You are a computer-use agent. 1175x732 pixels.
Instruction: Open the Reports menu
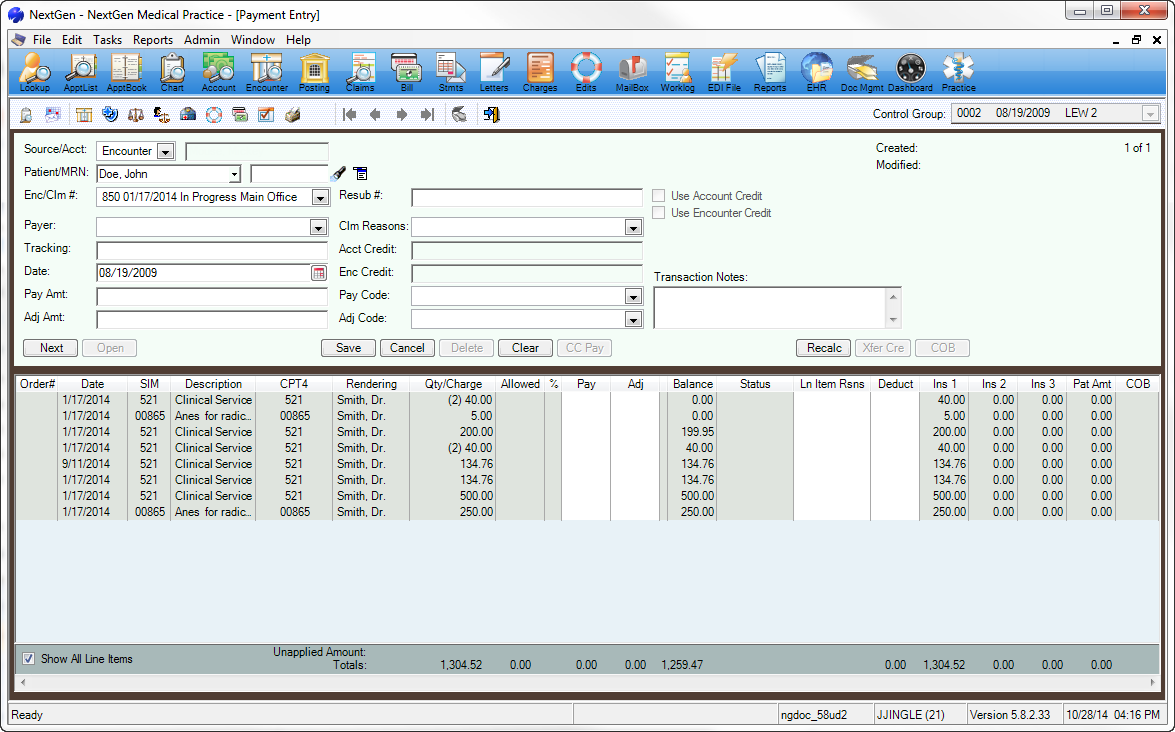click(153, 40)
